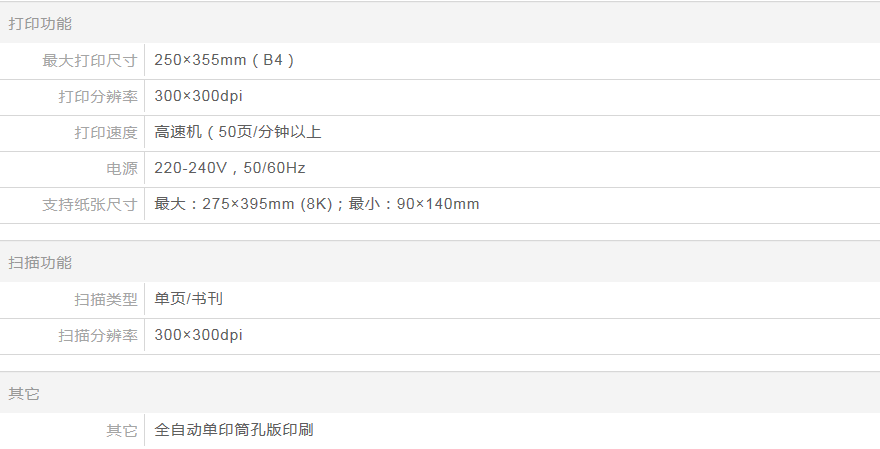This screenshot has height=449, width=880.
Task: Select the 扫描分辨率 row label
Action: click(98, 335)
